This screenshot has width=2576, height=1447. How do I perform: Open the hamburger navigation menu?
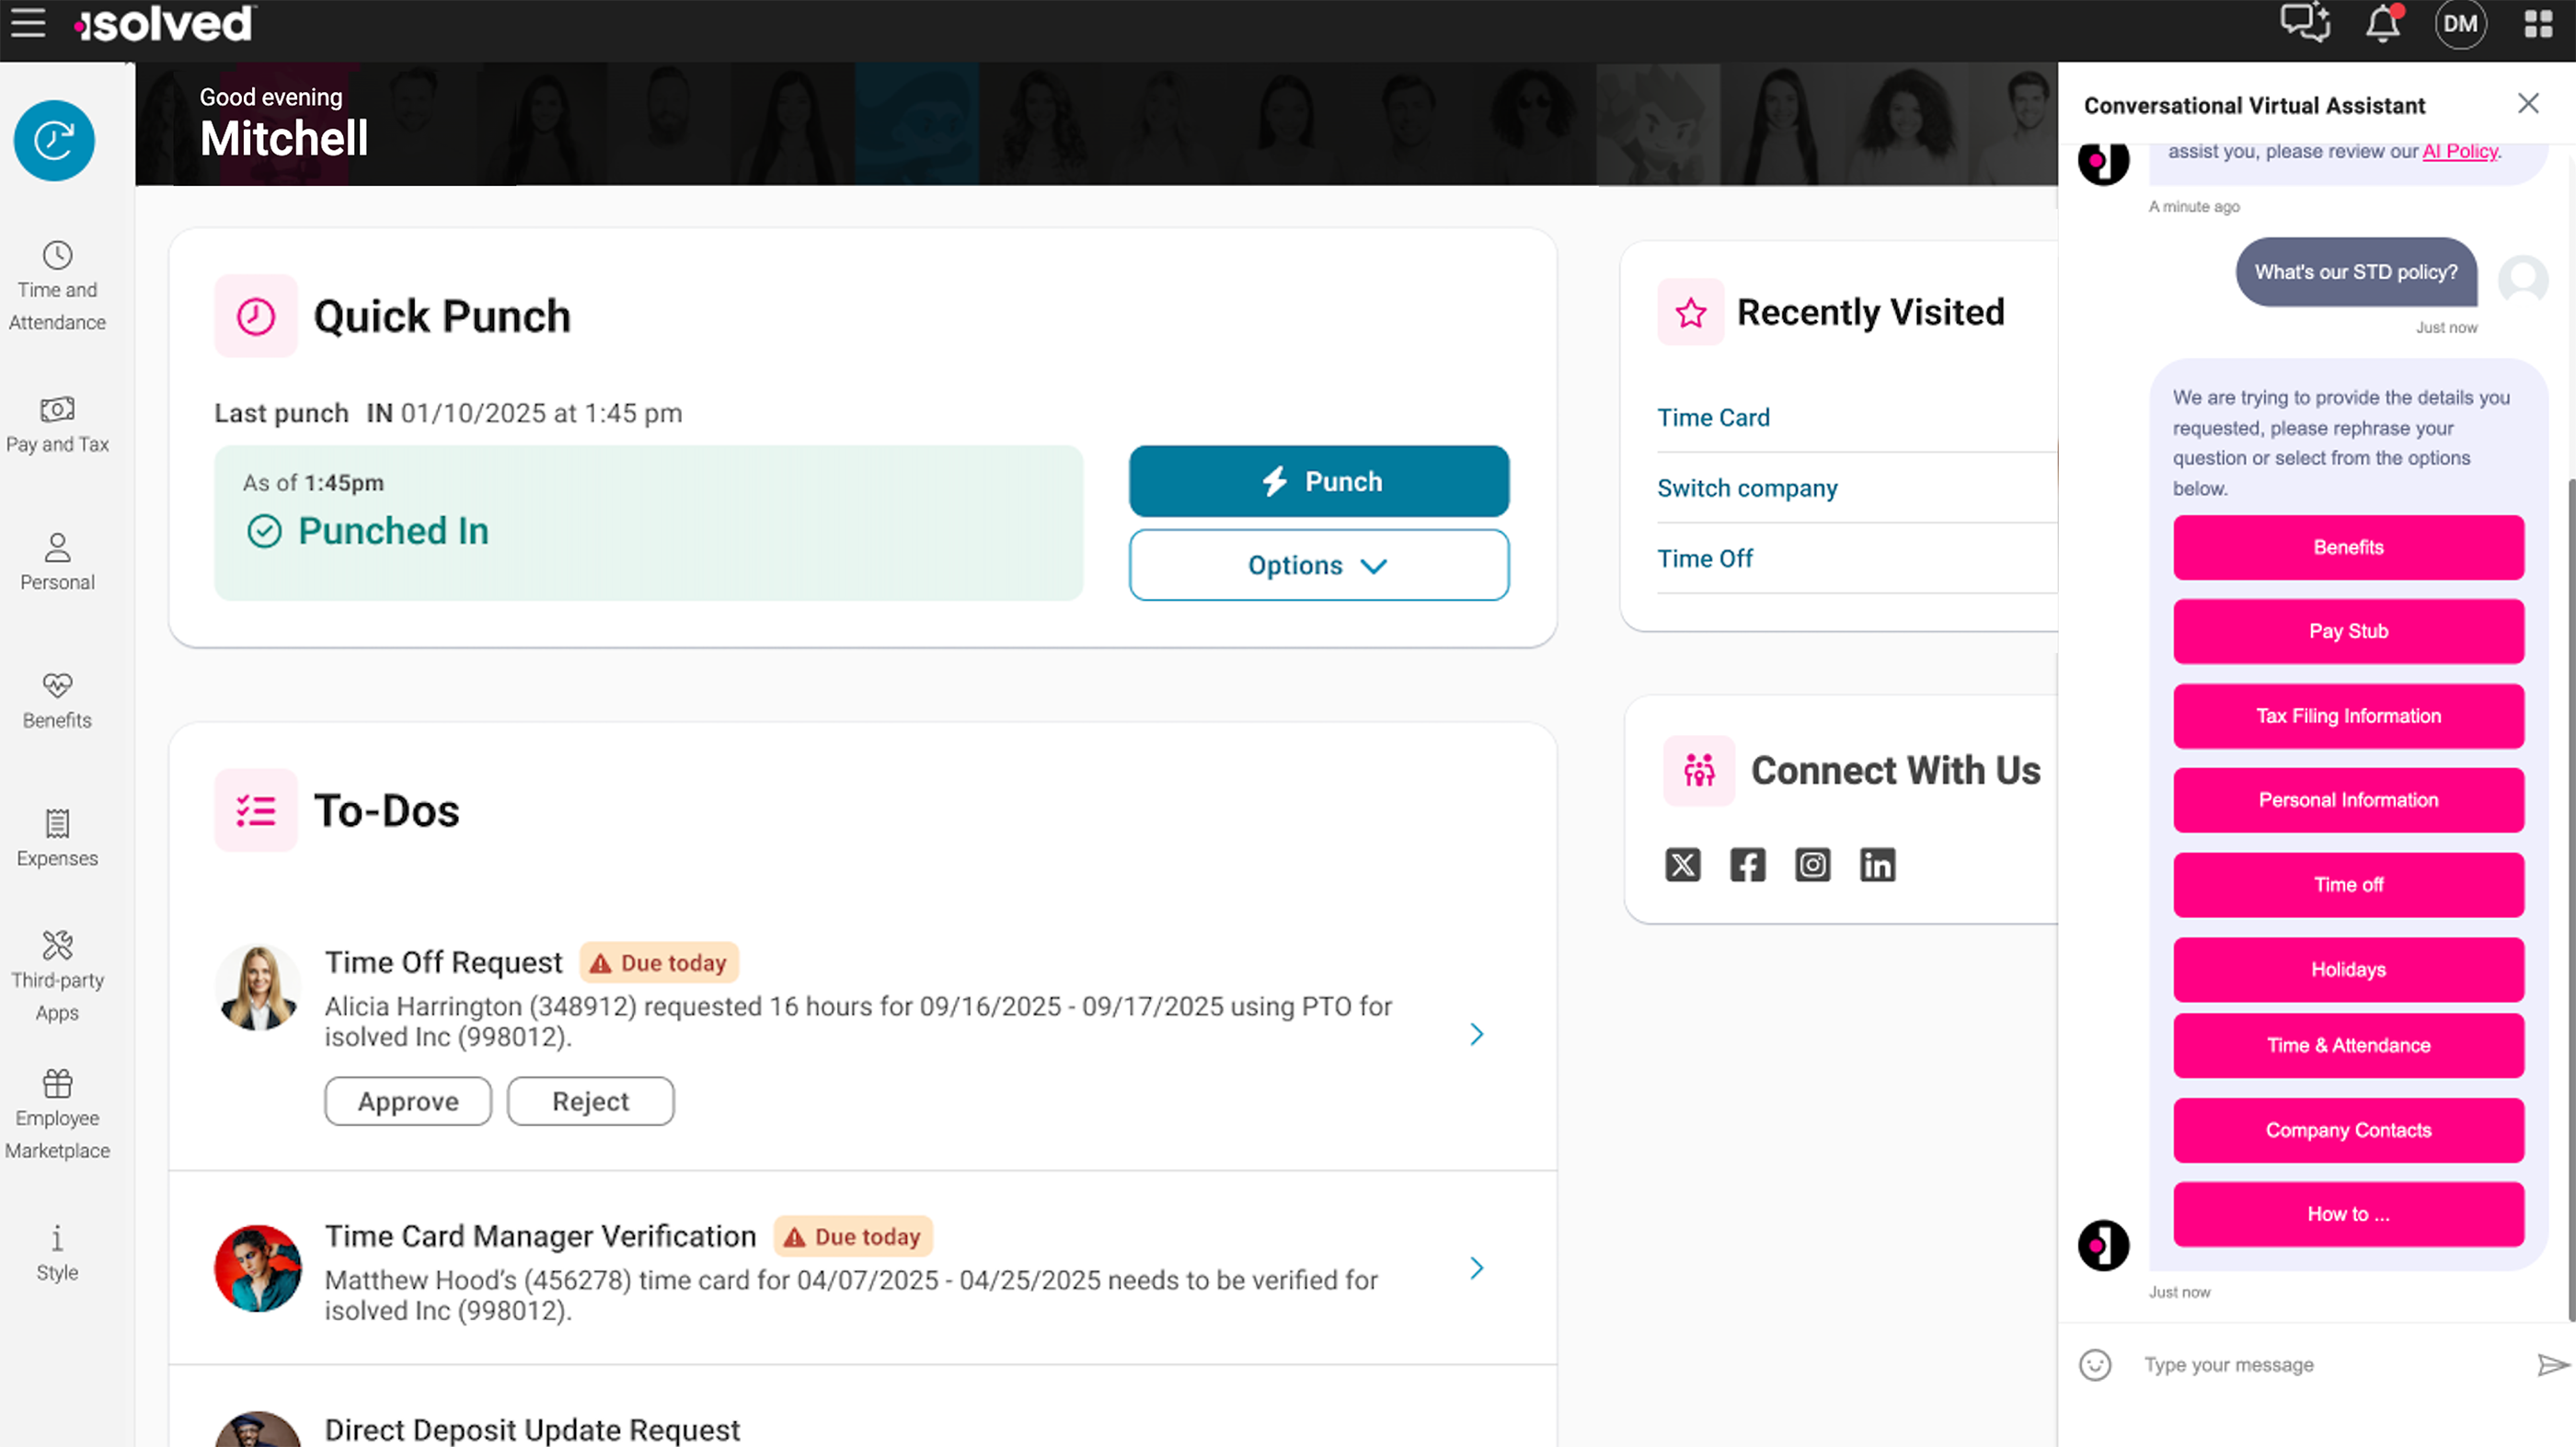(28, 23)
